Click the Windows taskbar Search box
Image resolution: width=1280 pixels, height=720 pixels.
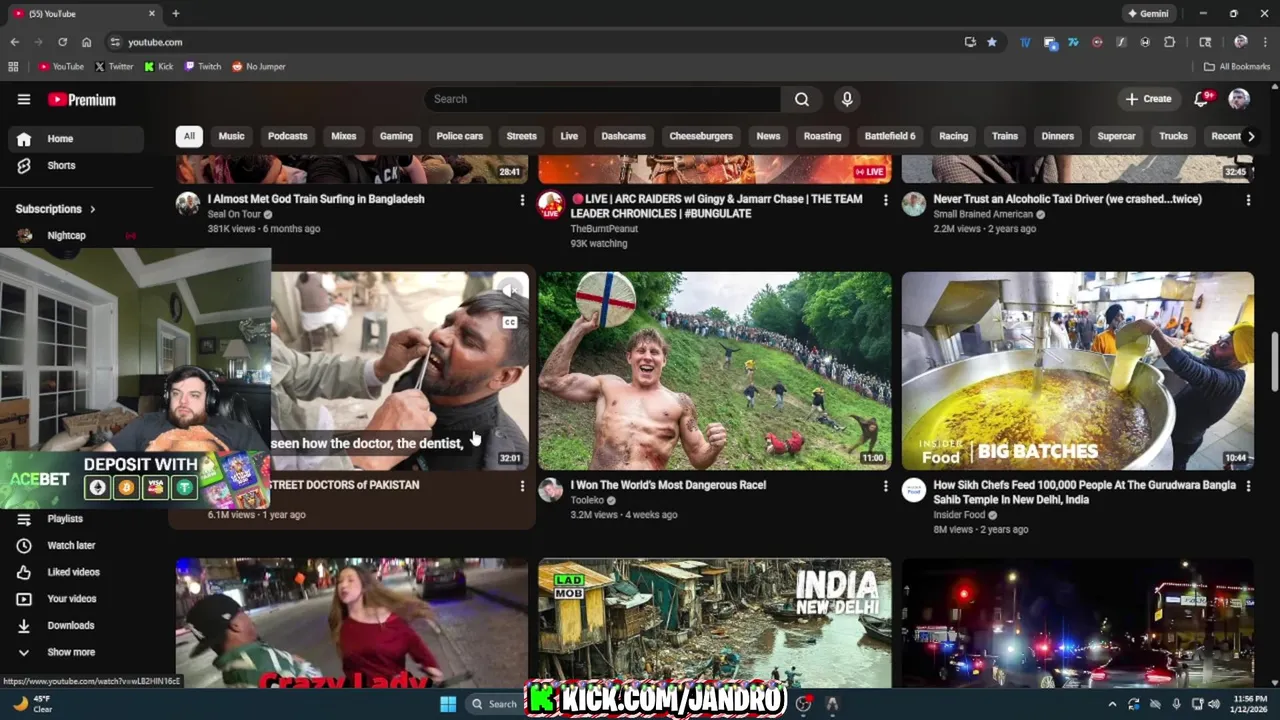pos(496,704)
